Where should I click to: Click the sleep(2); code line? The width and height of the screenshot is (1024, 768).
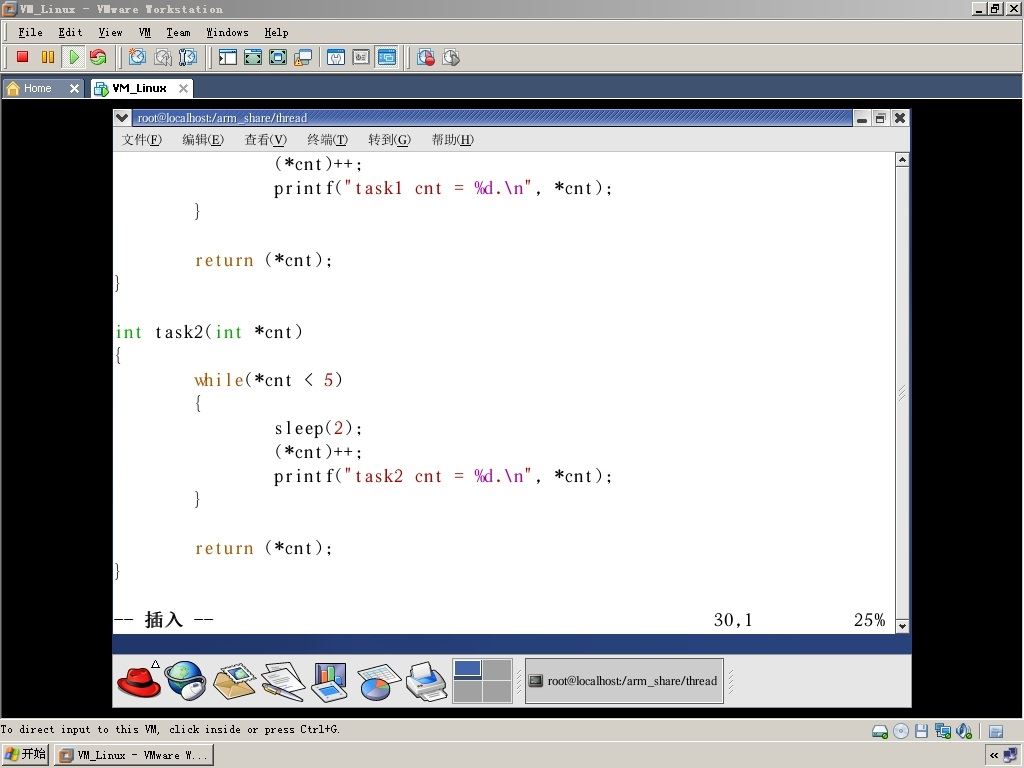(x=317, y=428)
